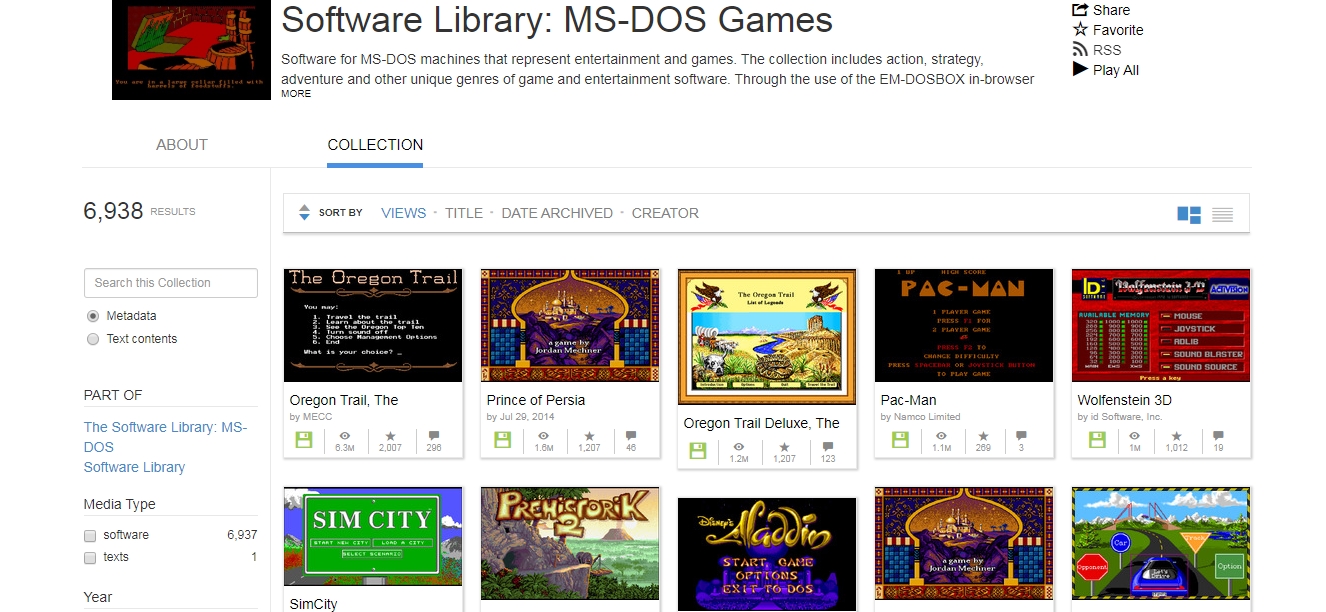Open the reviews bubble on Oregon Trail, The

tap(434, 437)
